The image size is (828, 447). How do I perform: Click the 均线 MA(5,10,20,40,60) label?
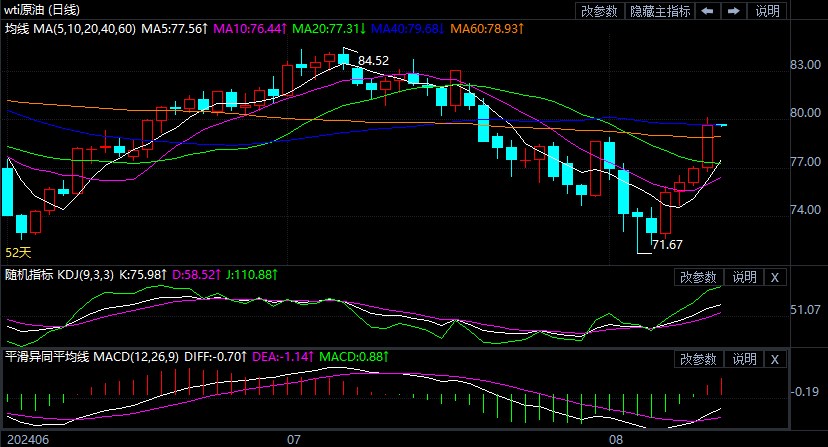click(x=70, y=29)
